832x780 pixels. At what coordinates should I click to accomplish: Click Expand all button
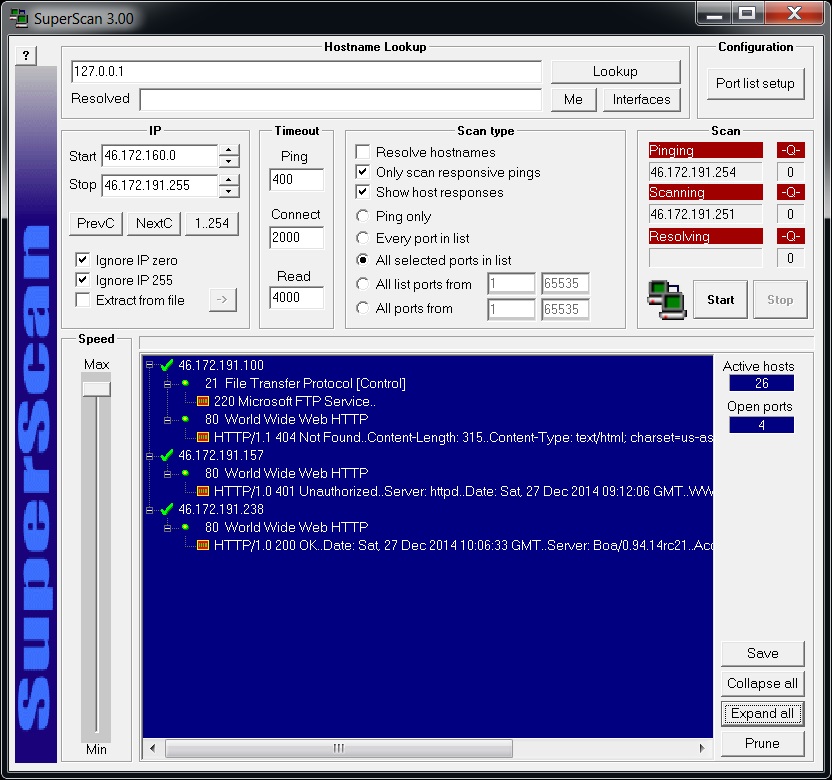tap(762, 714)
